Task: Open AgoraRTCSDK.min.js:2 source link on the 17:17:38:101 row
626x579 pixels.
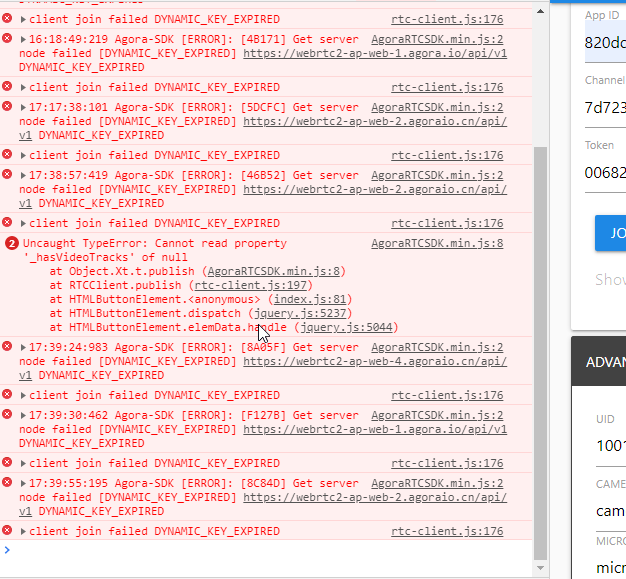Action: coord(437,107)
